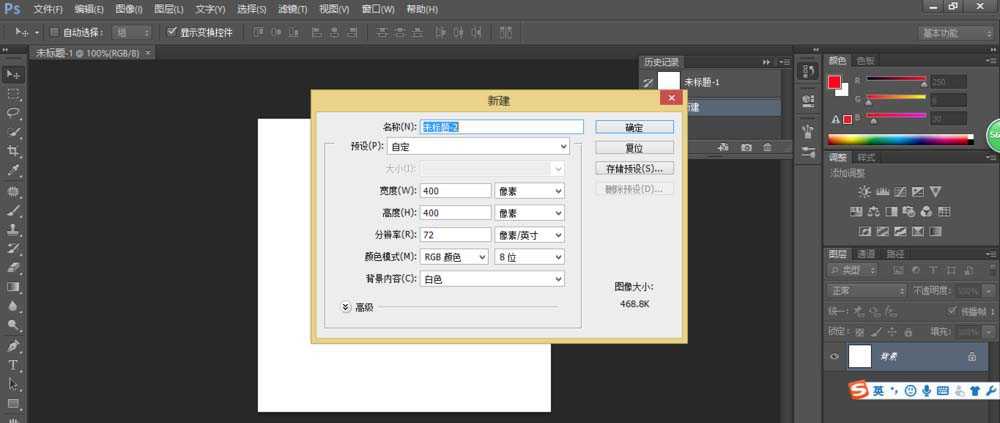Hide the 背景 layer with eye icon
Viewport: 1000px width, 423px height.
(x=835, y=356)
